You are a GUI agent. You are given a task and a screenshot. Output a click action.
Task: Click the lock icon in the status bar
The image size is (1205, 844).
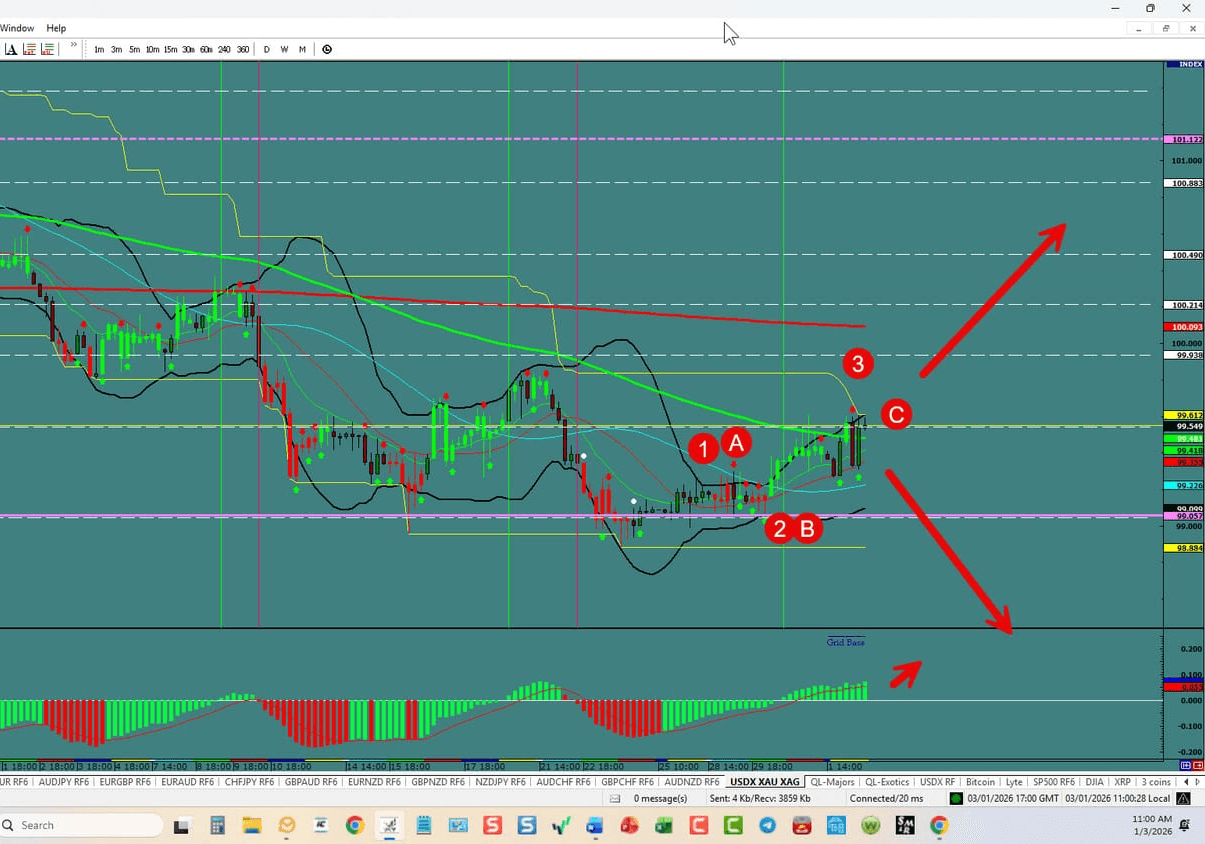1181,798
